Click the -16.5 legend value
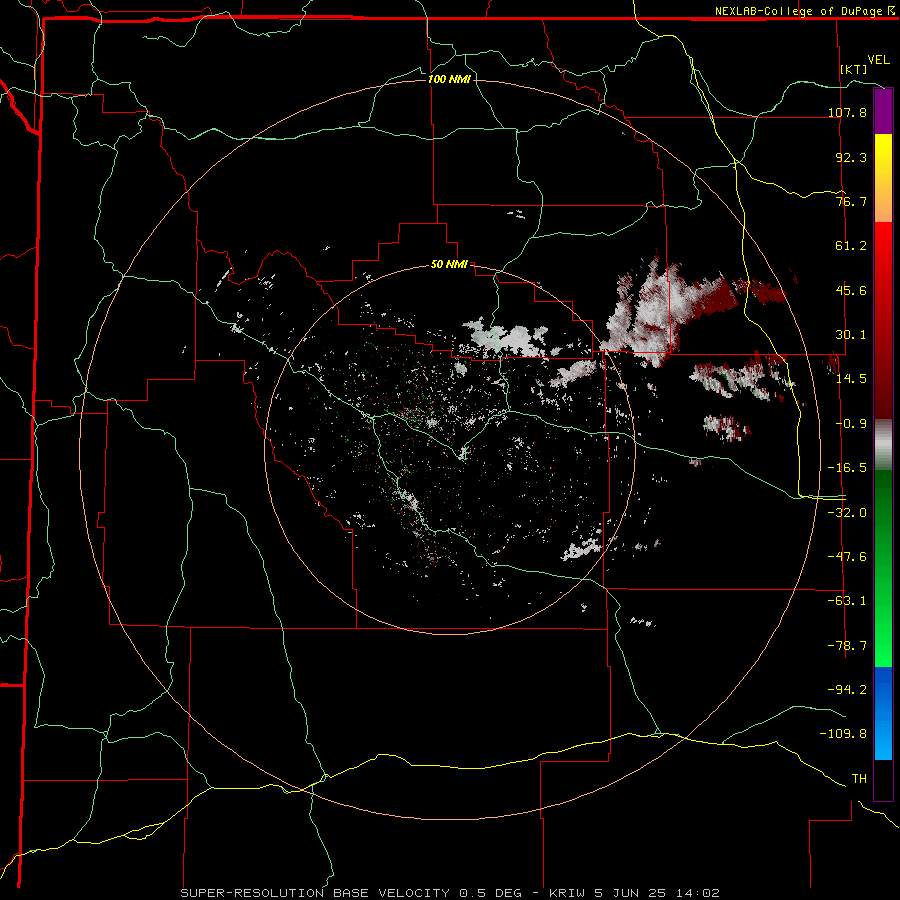The width and height of the screenshot is (900, 900). tap(847, 468)
